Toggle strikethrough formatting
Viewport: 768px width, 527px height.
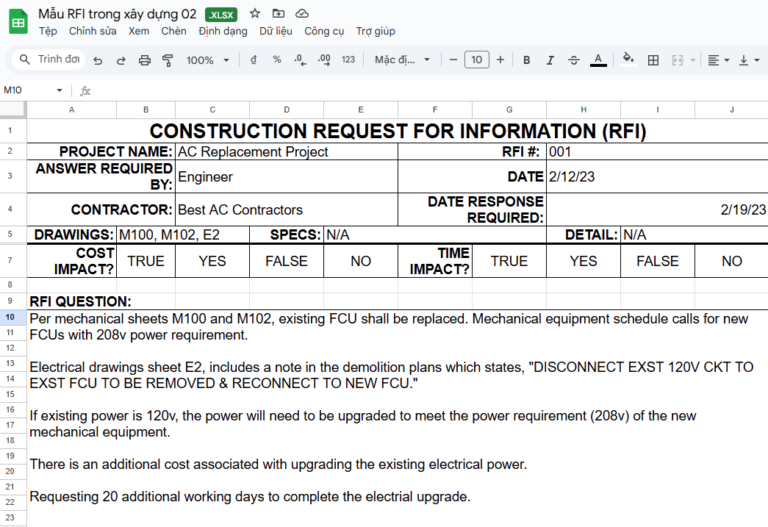coord(574,60)
